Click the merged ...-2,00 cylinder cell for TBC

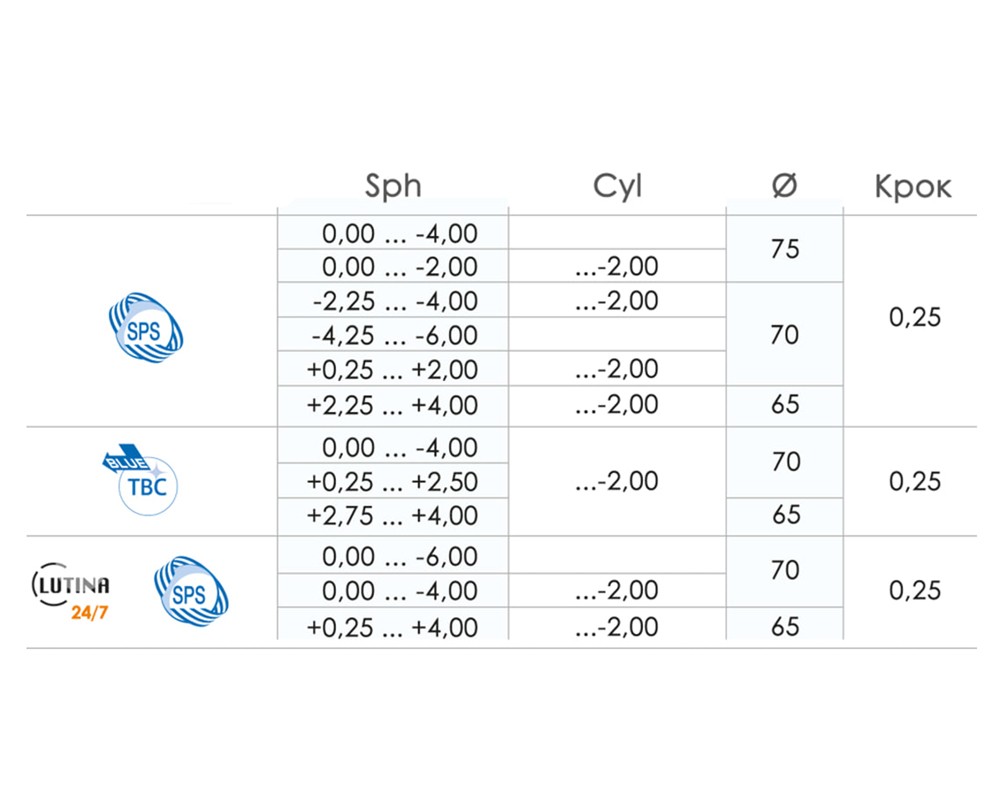[x=617, y=481]
